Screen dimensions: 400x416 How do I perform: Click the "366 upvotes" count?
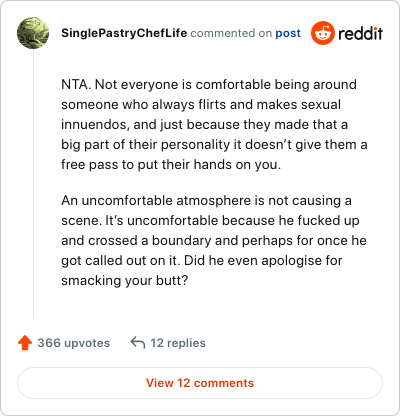pyautogui.click(x=74, y=343)
